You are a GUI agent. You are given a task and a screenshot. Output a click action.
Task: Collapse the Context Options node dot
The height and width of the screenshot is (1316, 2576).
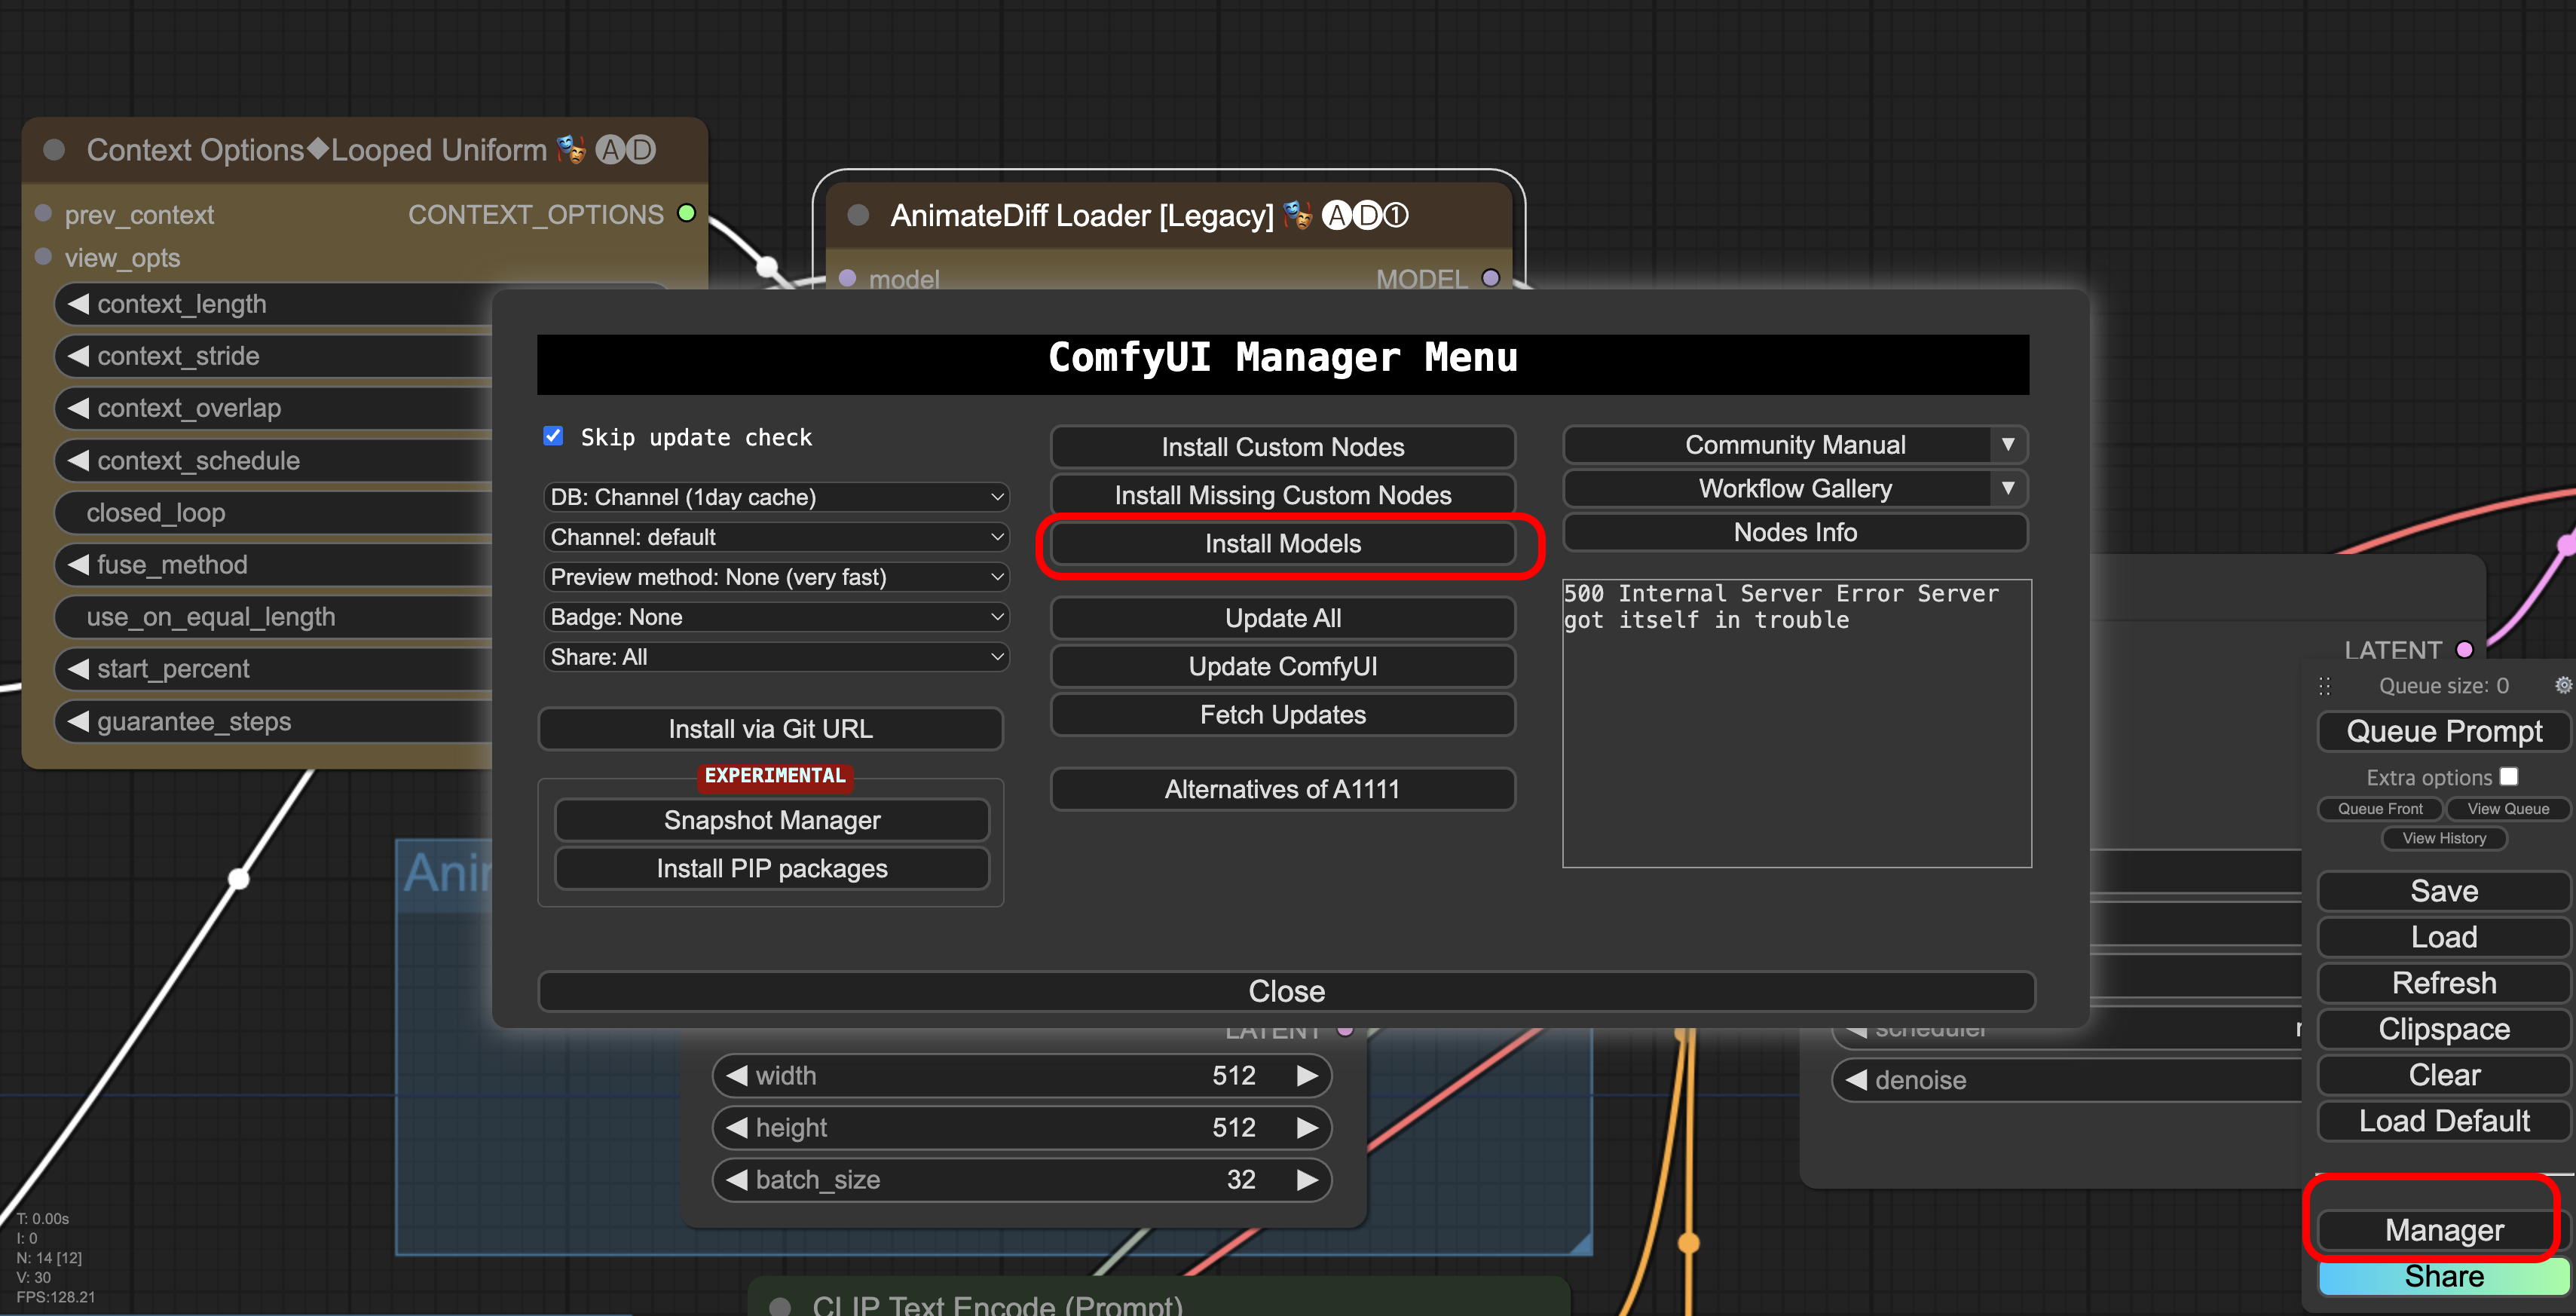(54, 150)
